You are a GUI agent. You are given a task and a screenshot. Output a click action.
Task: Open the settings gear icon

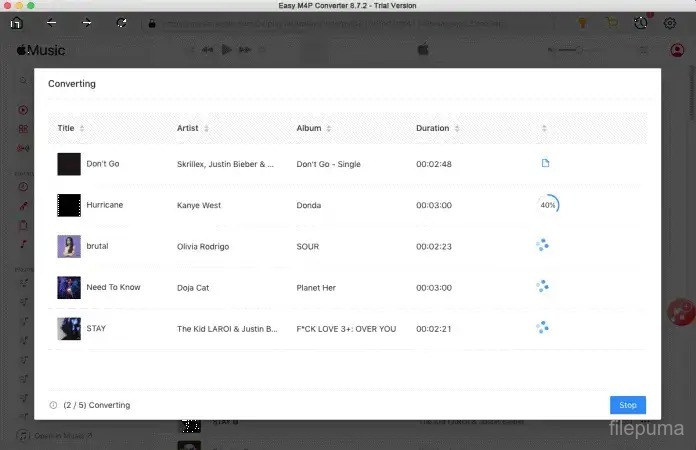click(x=670, y=22)
